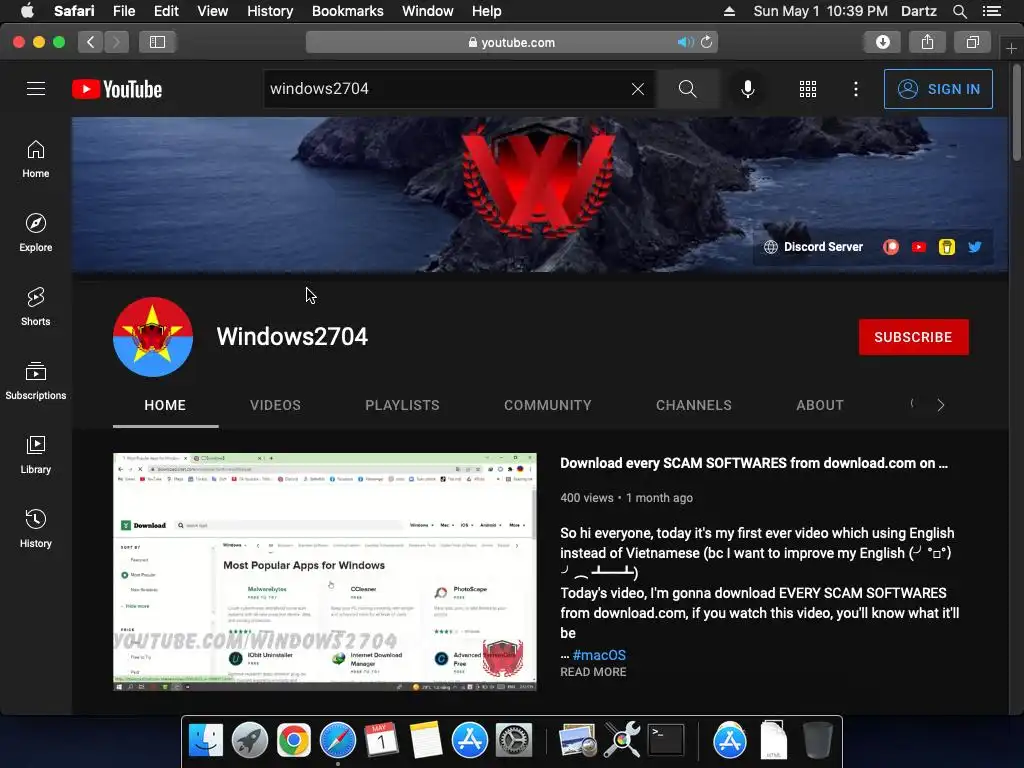Open Shorts in the sidebar

36,306
